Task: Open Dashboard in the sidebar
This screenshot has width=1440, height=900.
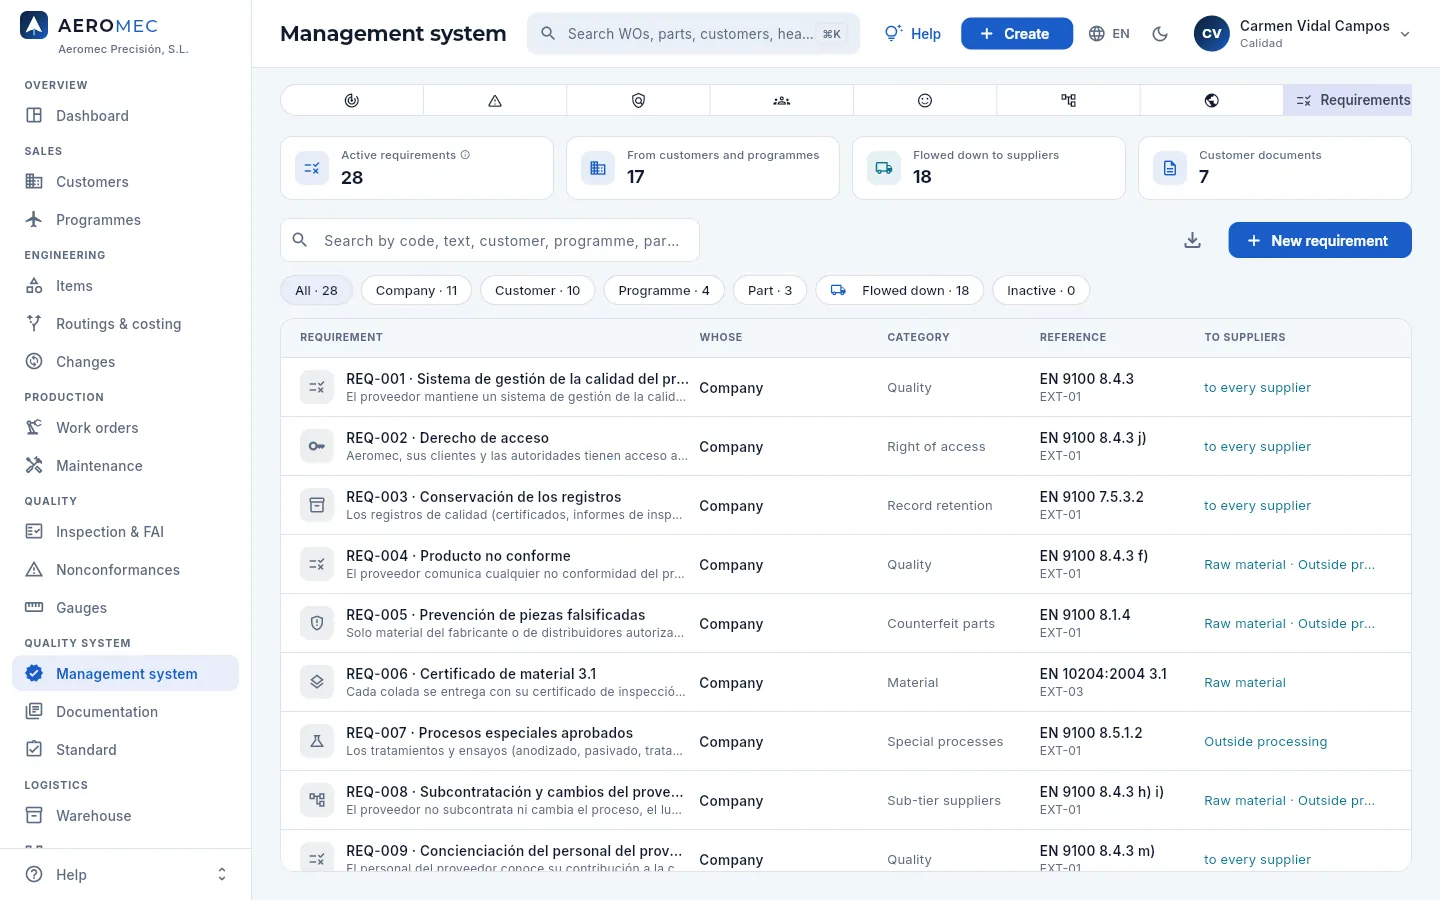Action: click(125, 116)
